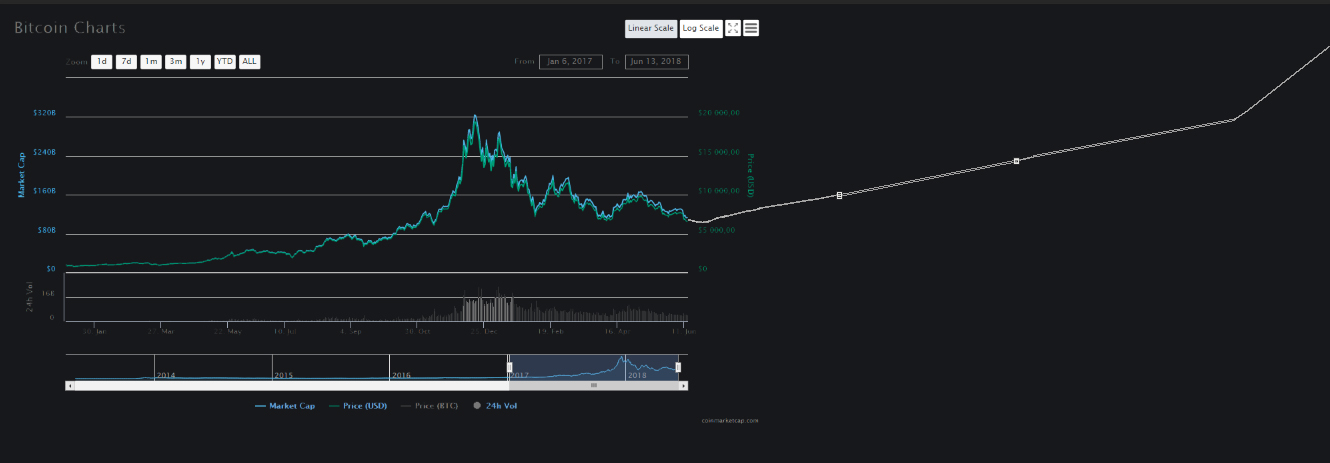This screenshot has width=1330, height=463.
Task: Switch chart to Log Scale
Action: click(x=701, y=28)
